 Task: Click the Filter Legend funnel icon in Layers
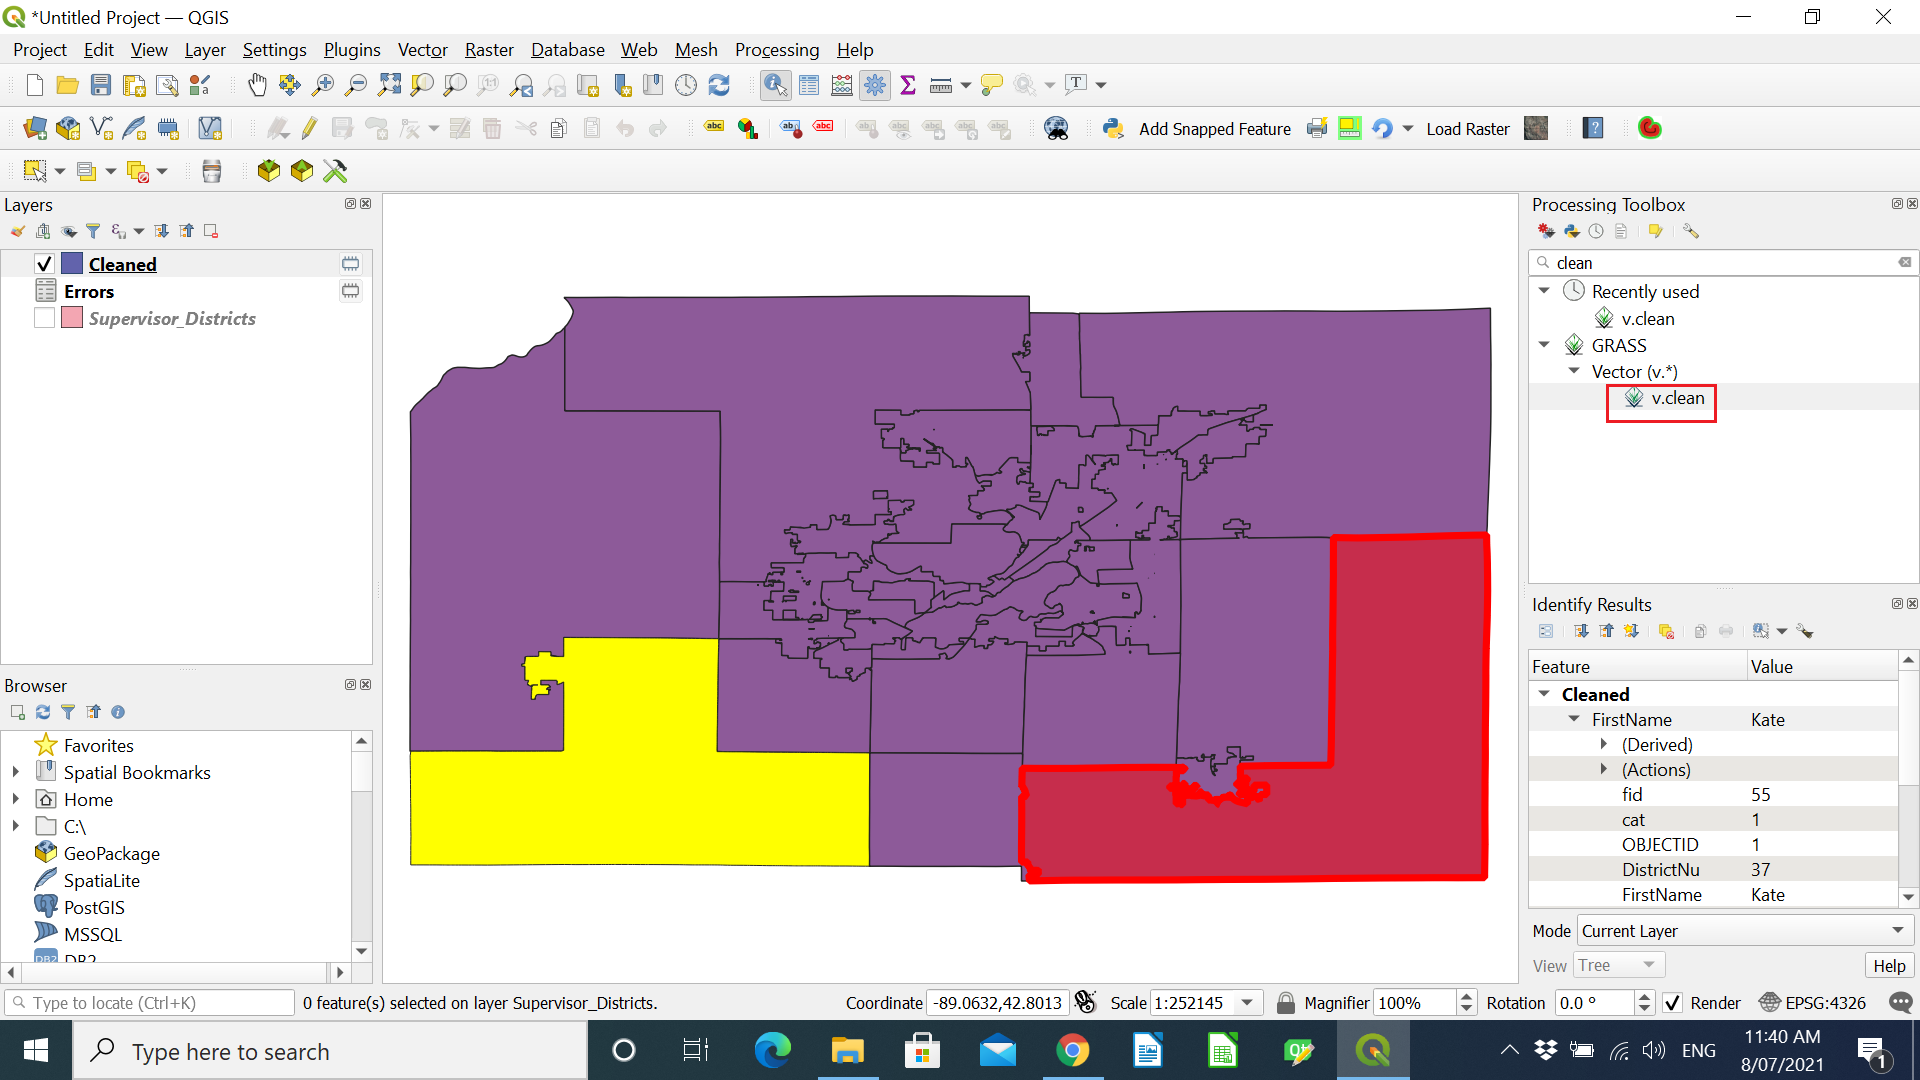(93, 231)
